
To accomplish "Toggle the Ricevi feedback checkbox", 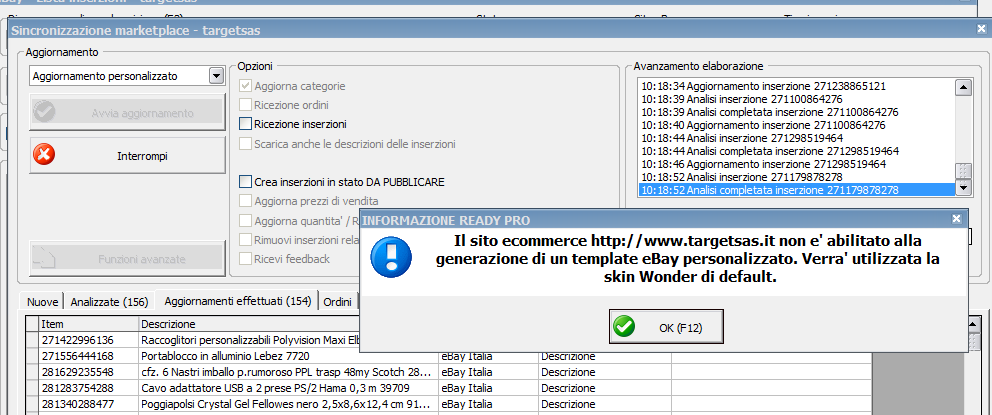I will pyautogui.click(x=245, y=259).
